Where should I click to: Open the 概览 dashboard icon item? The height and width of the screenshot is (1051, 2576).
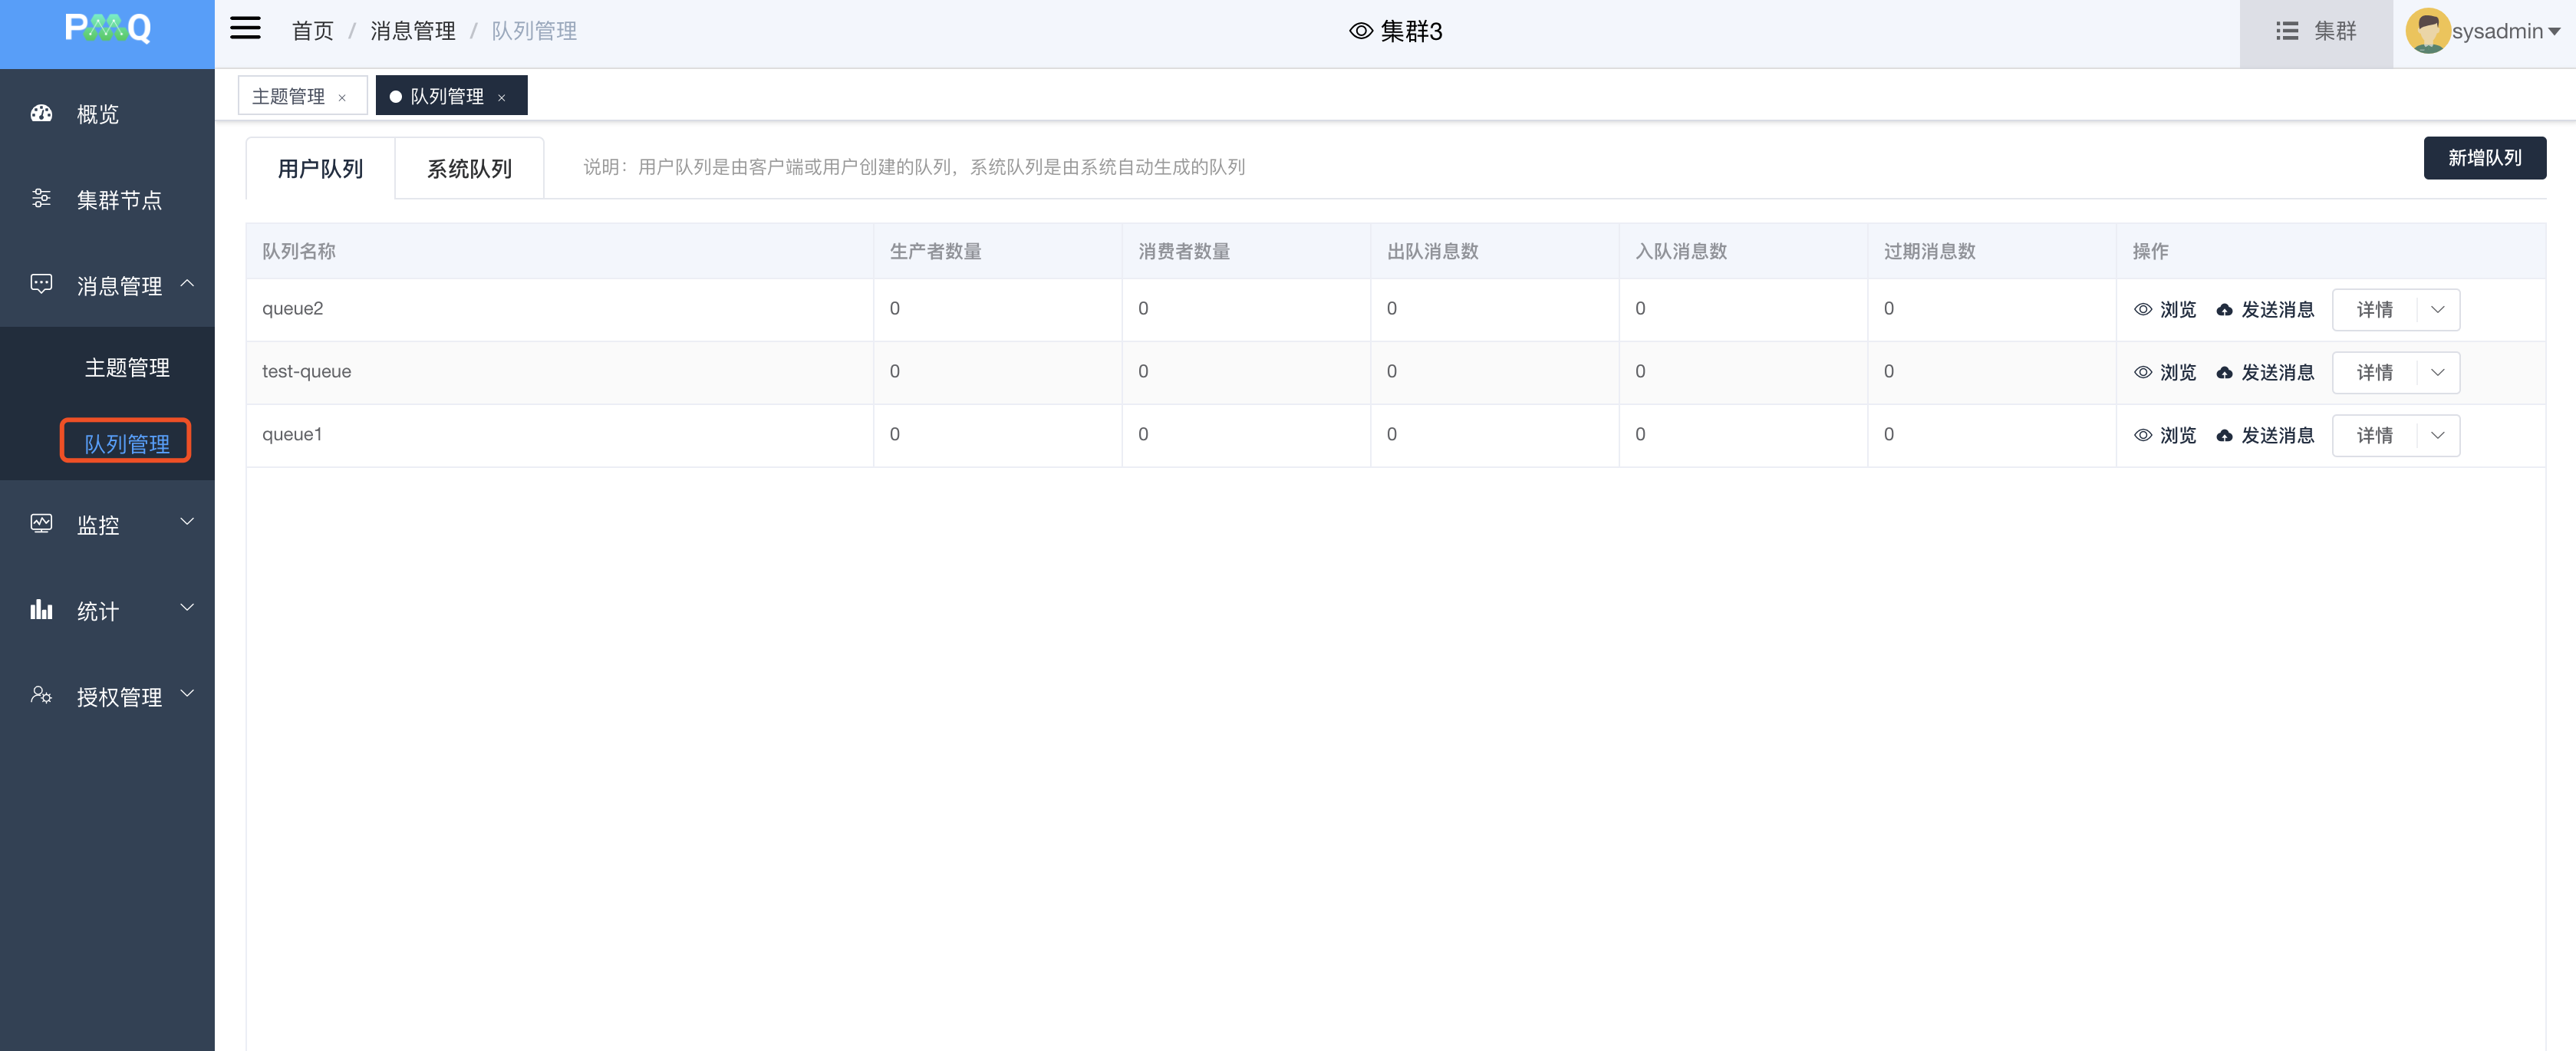click(41, 113)
